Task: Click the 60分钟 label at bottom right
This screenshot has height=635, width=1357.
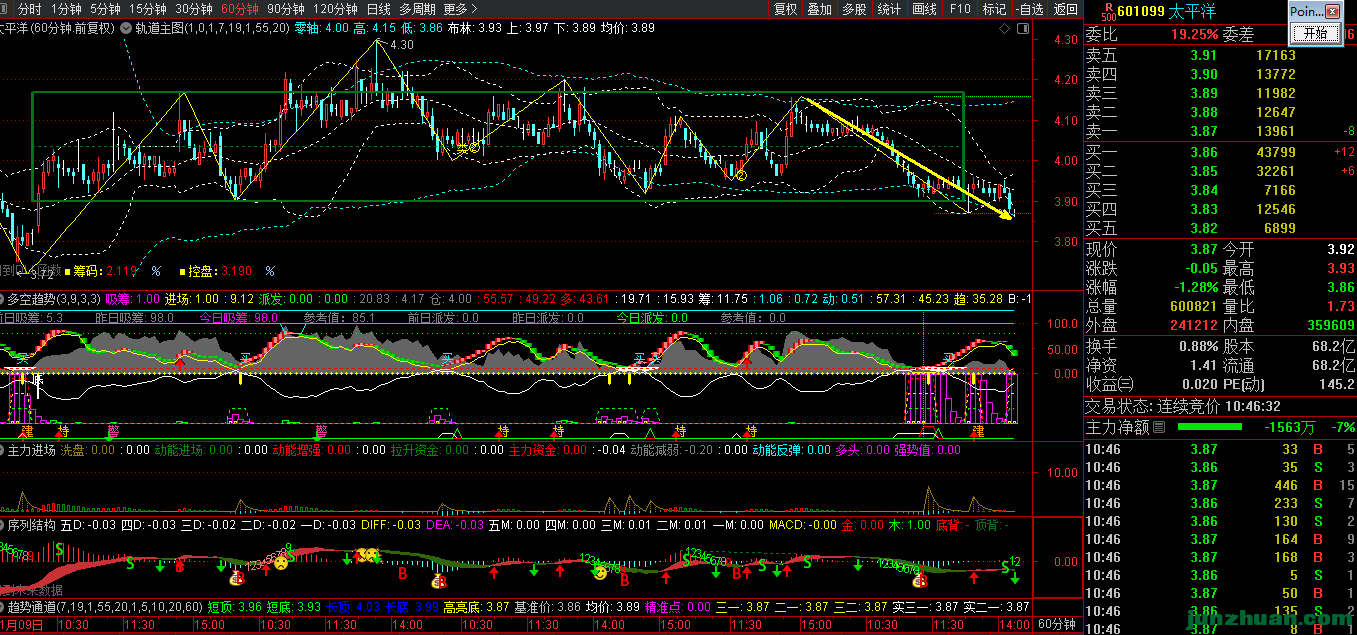Action: pyautogui.click(x=1056, y=624)
